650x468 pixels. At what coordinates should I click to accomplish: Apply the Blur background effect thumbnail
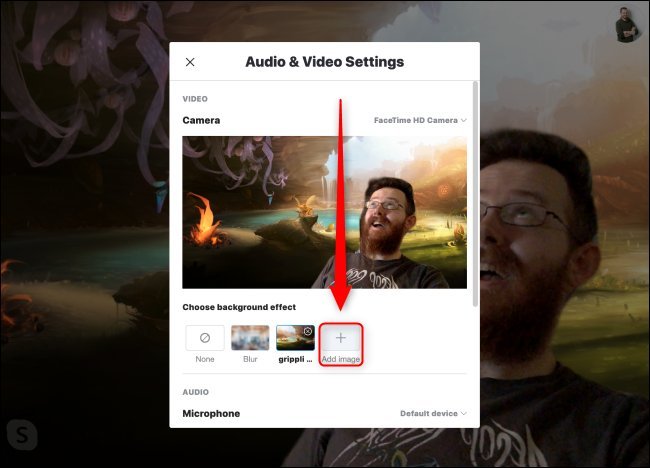click(x=250, y=338)
